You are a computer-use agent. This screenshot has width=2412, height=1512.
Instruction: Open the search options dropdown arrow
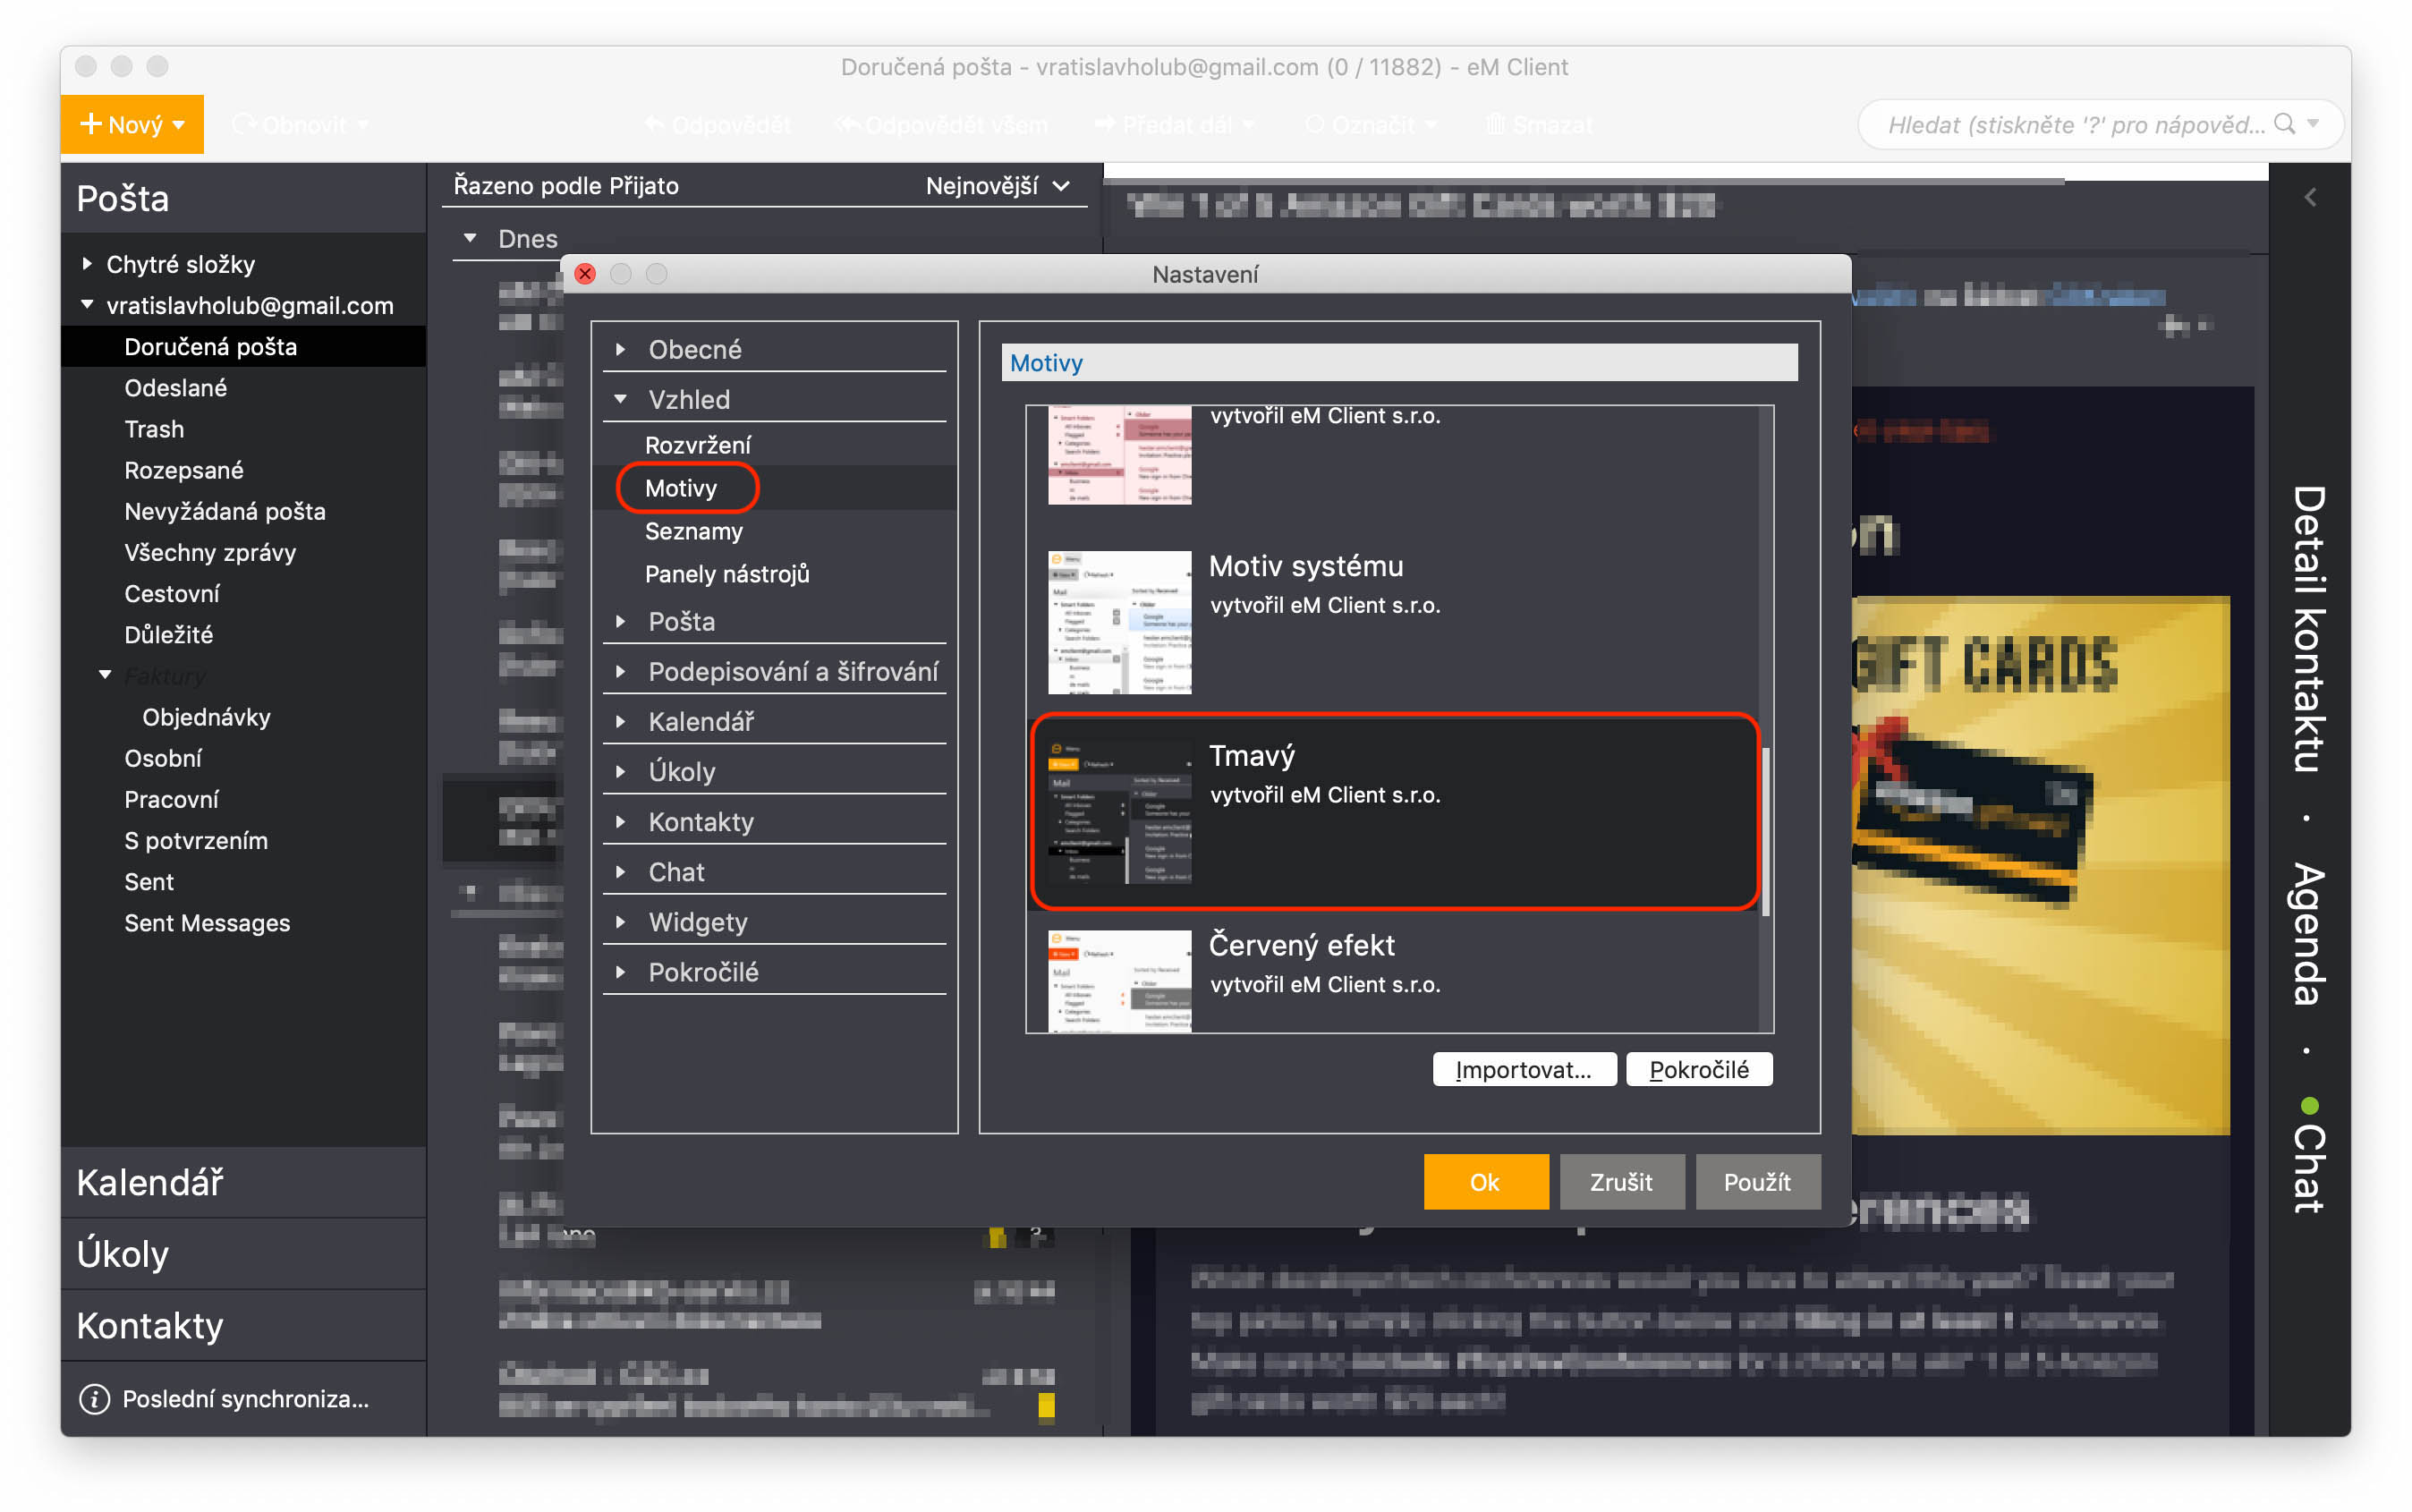tap(2314, 124)
